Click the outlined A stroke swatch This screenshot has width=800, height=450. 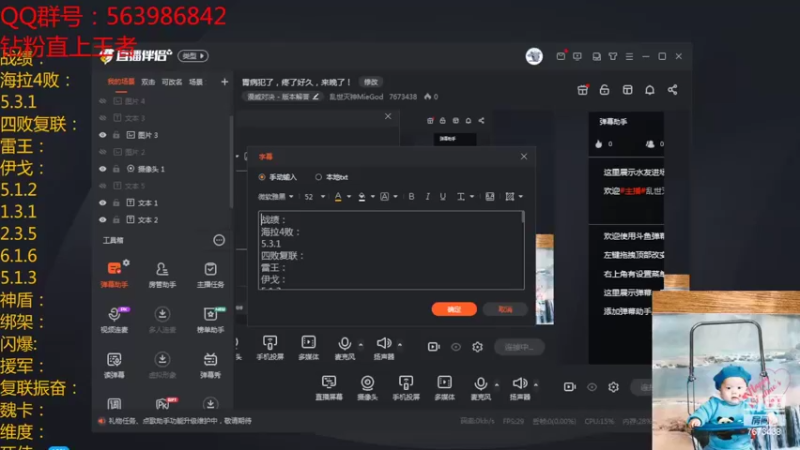pos(384,196)
